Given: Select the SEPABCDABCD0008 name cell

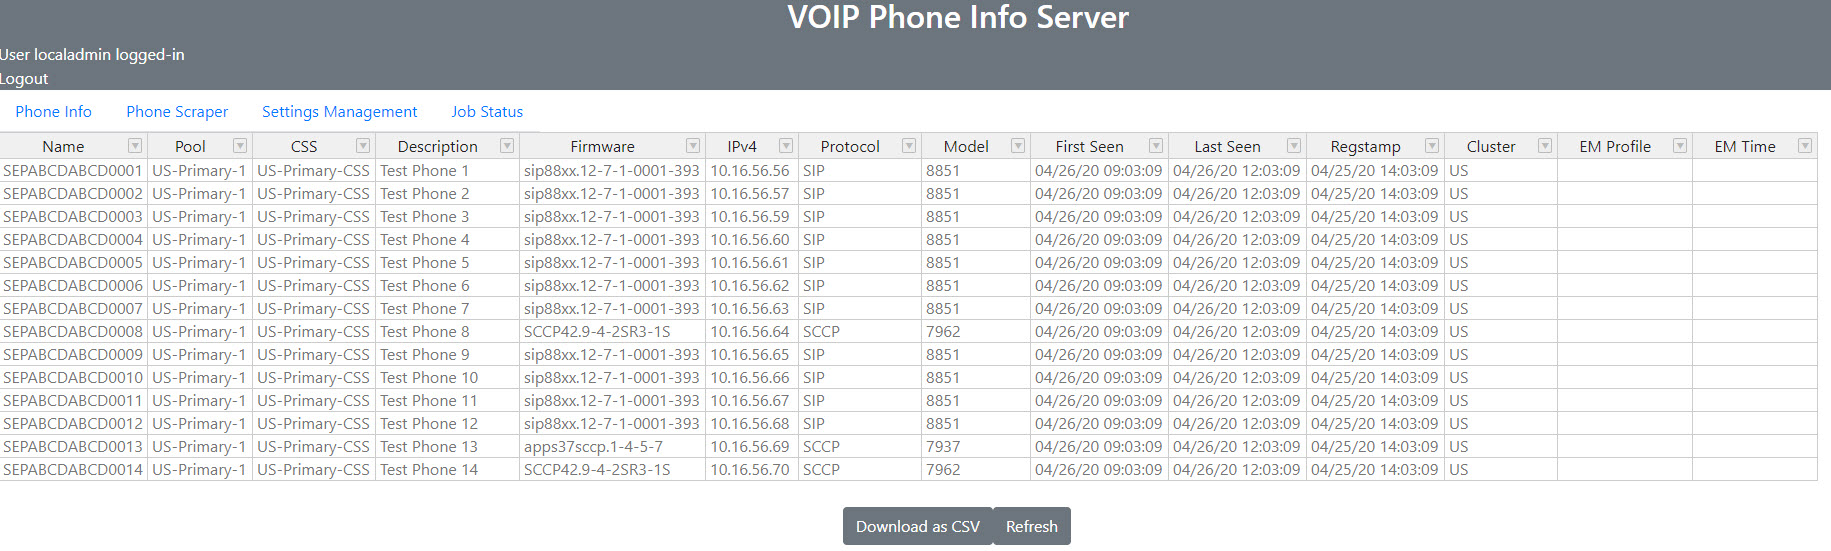Looking at the screenshot, I should point(73,332).
